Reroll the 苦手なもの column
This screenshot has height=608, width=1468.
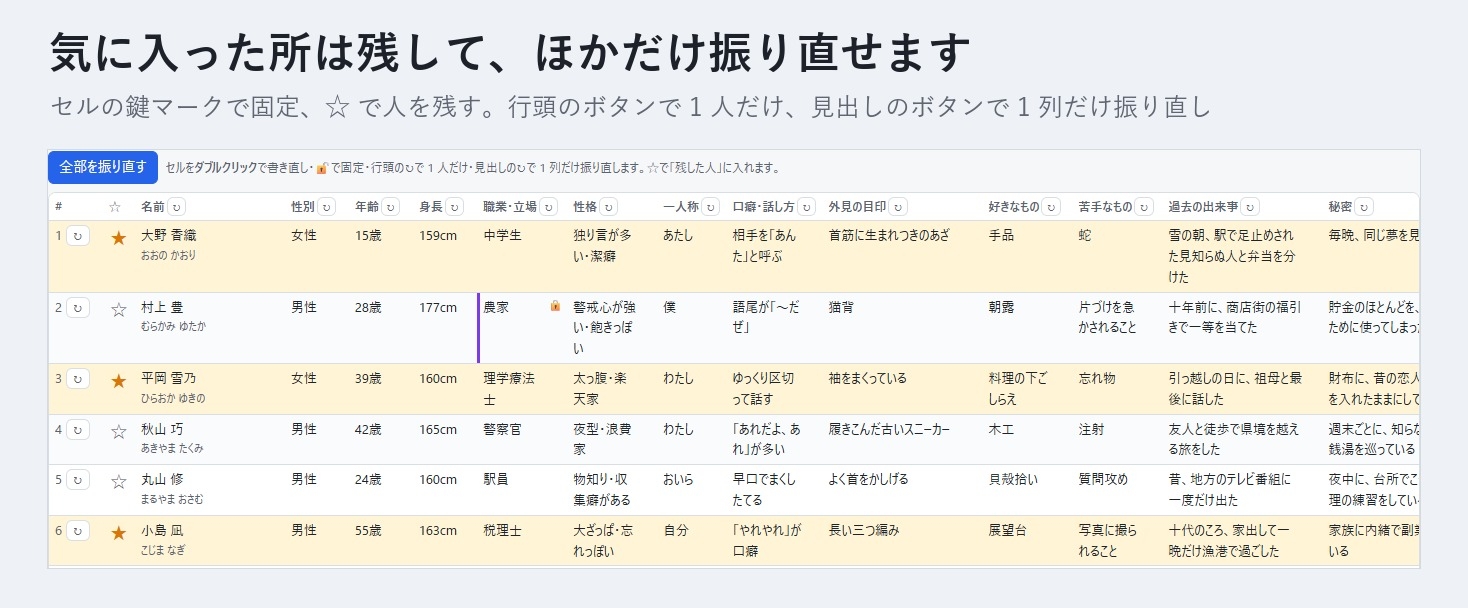[x=1144, y=207]
